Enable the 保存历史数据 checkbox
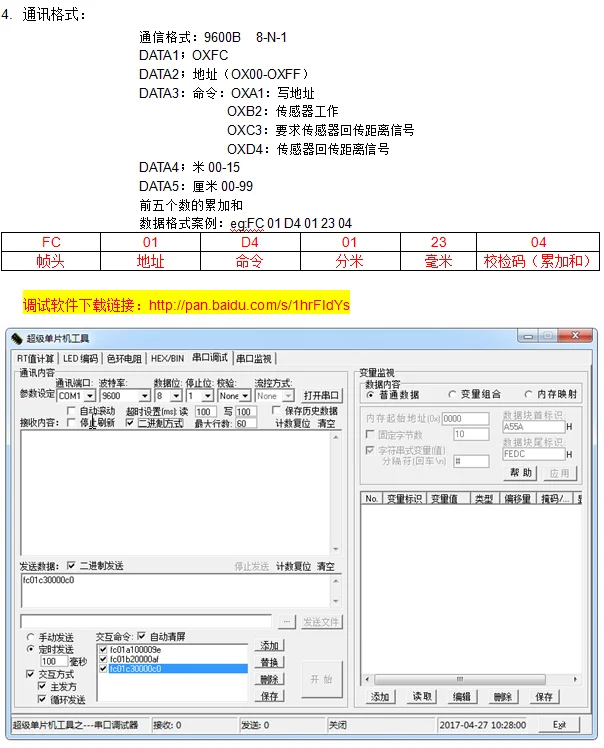 pos(276,410)
